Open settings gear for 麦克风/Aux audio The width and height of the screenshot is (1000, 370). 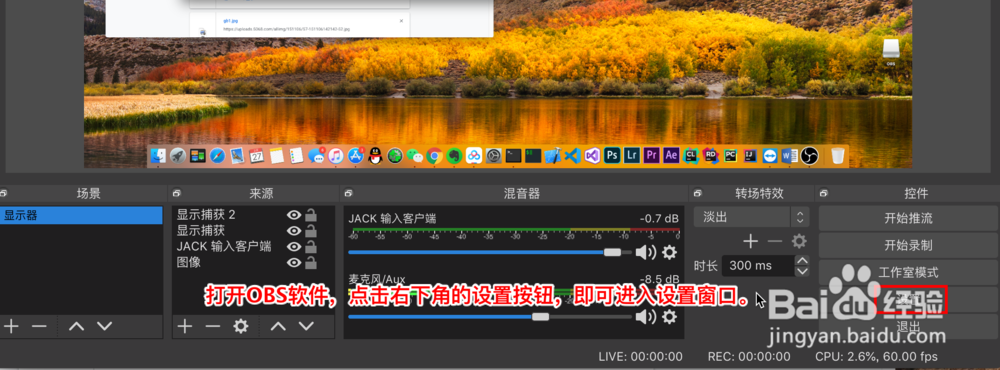pyautogui.click(x=669, y=316)
